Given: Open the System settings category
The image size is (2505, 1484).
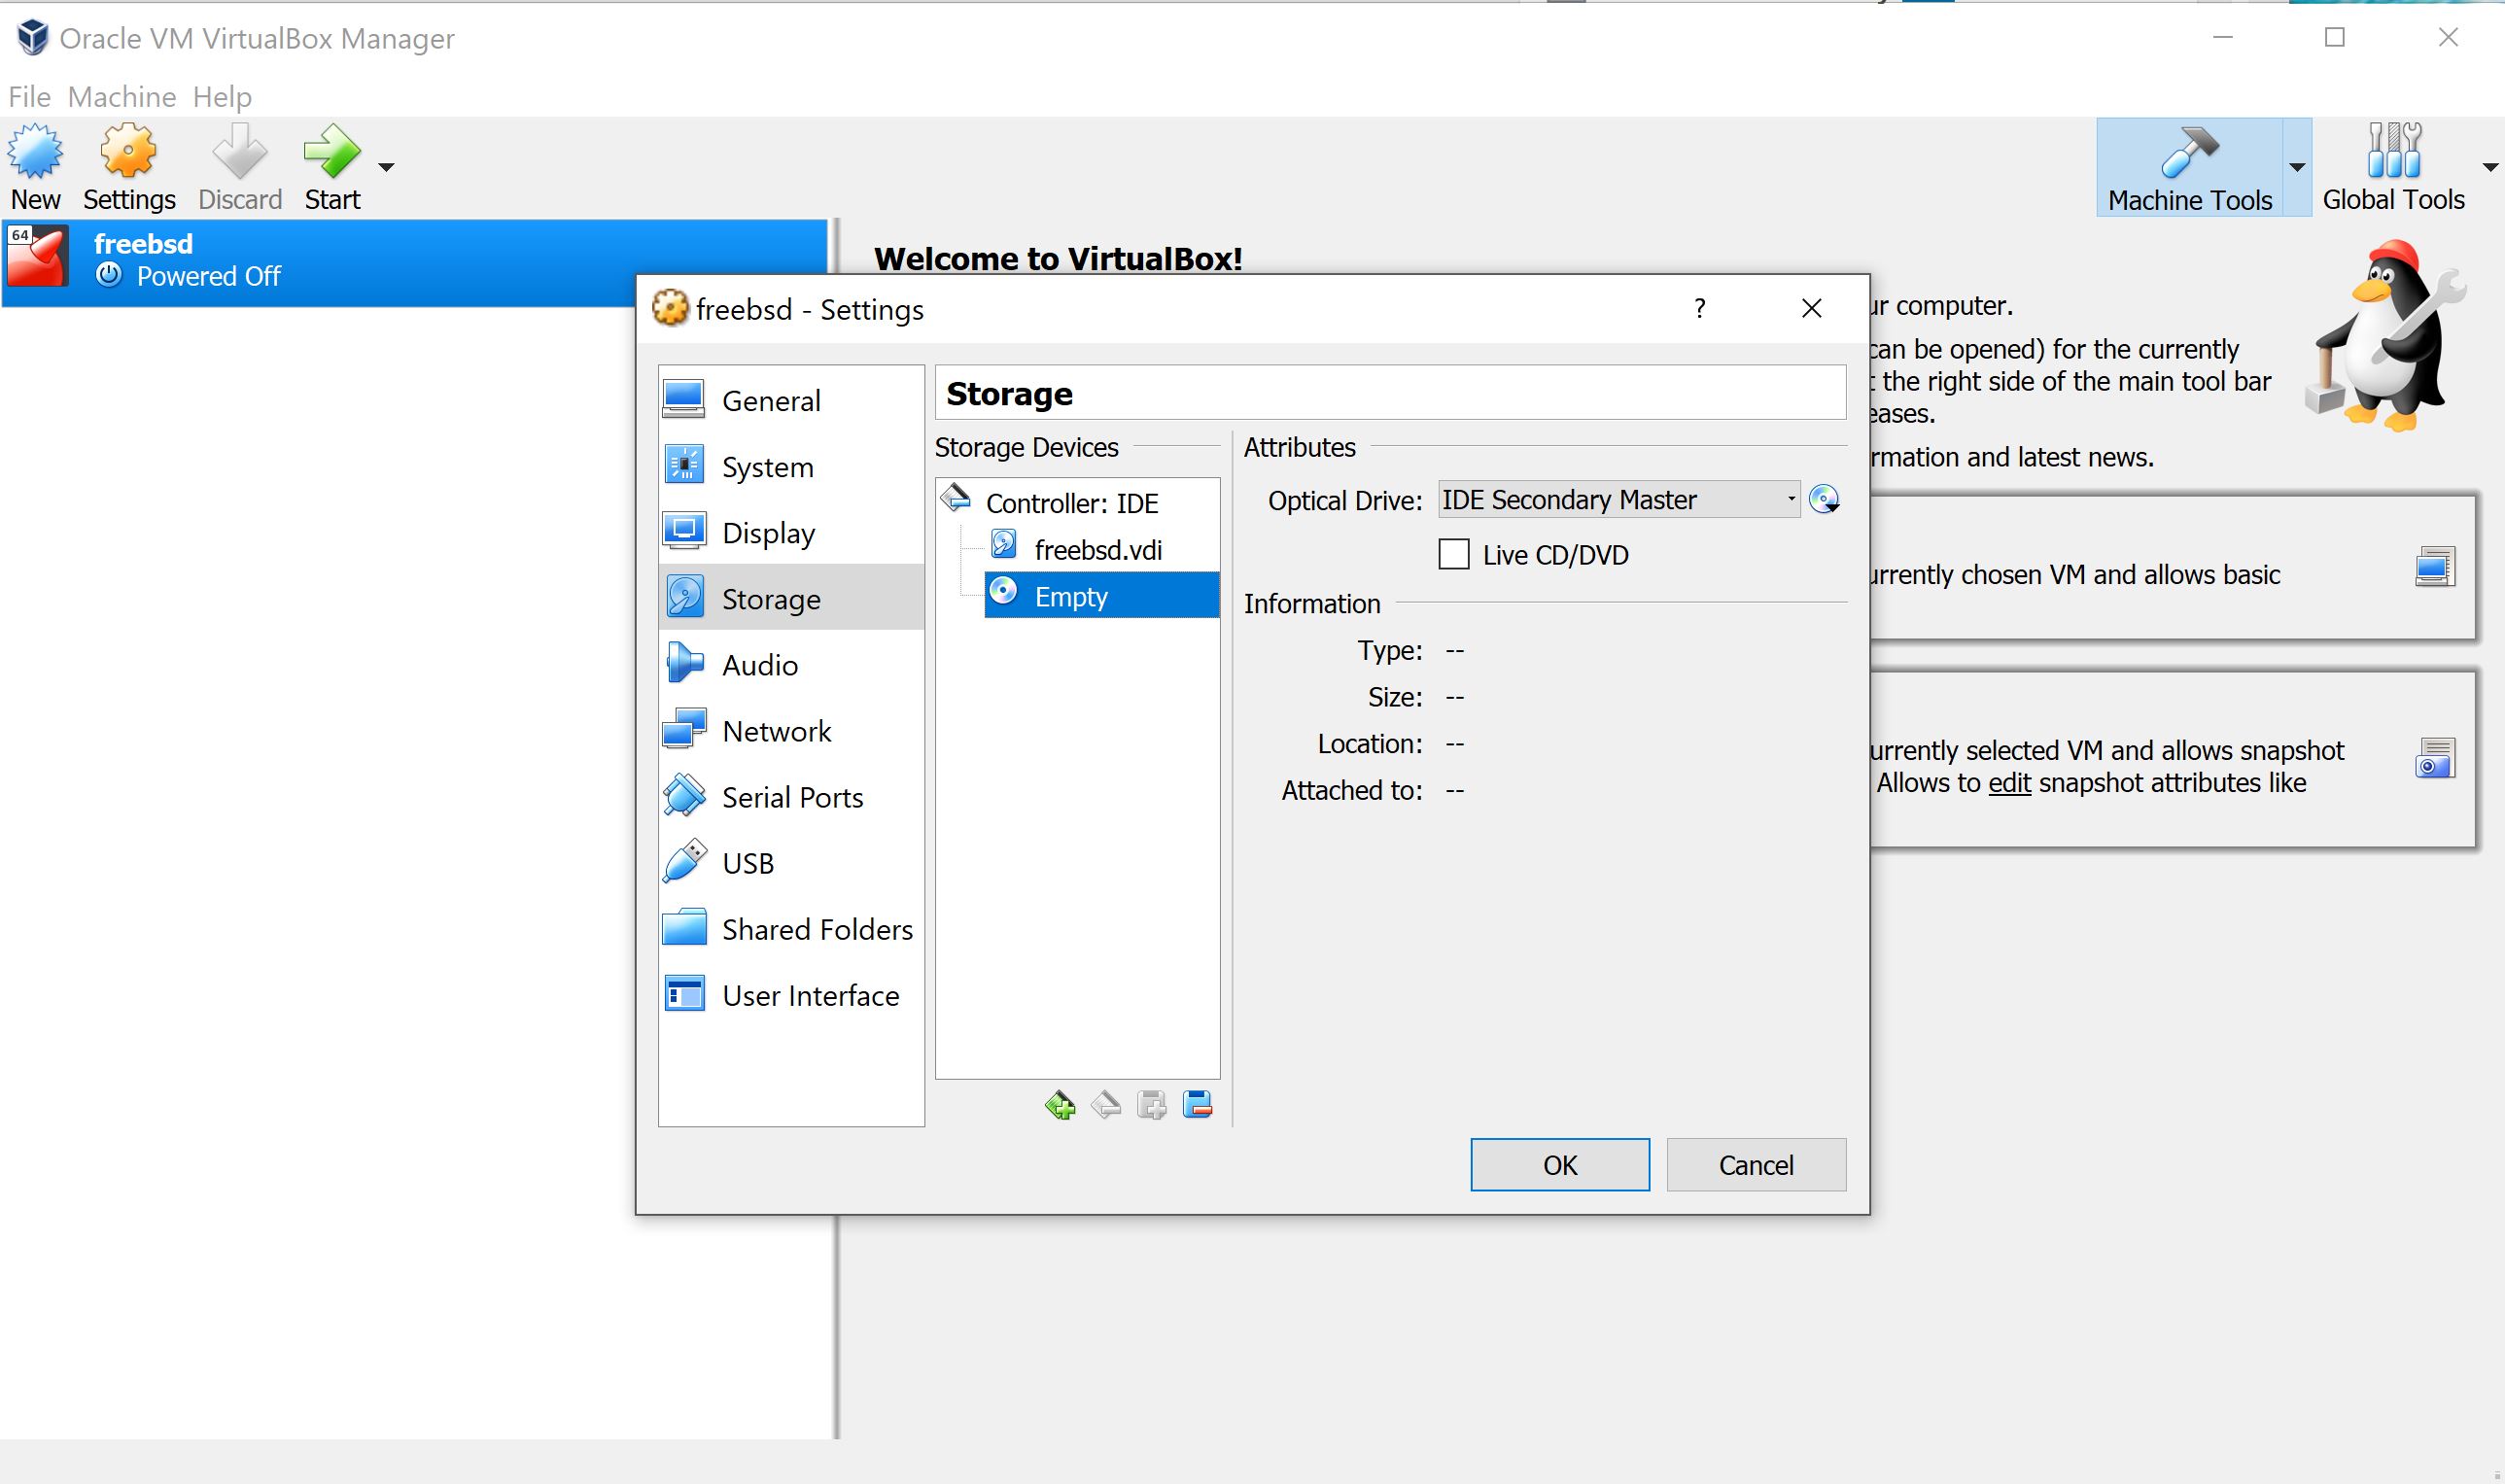Looking at the screenshot, I should tap(767, 467).
